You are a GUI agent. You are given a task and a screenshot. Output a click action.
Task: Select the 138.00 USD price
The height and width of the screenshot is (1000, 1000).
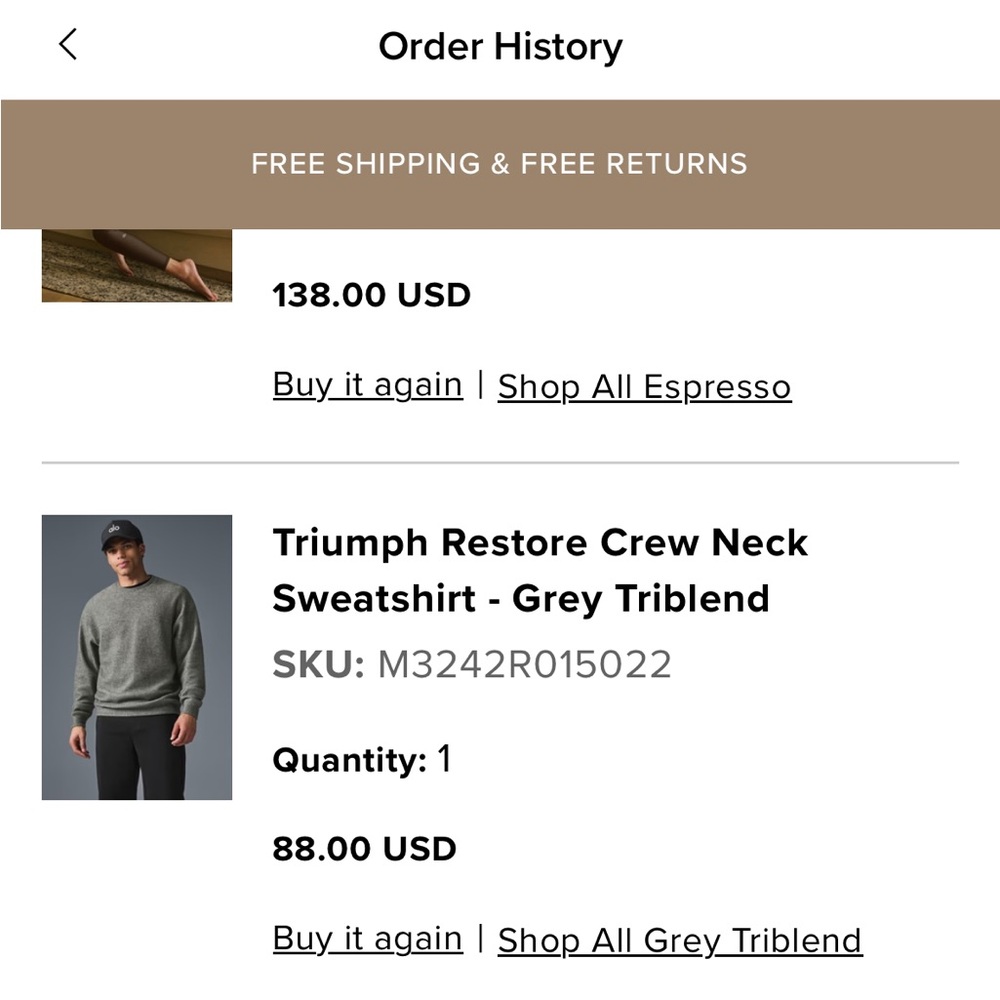[x=370, y=294]
